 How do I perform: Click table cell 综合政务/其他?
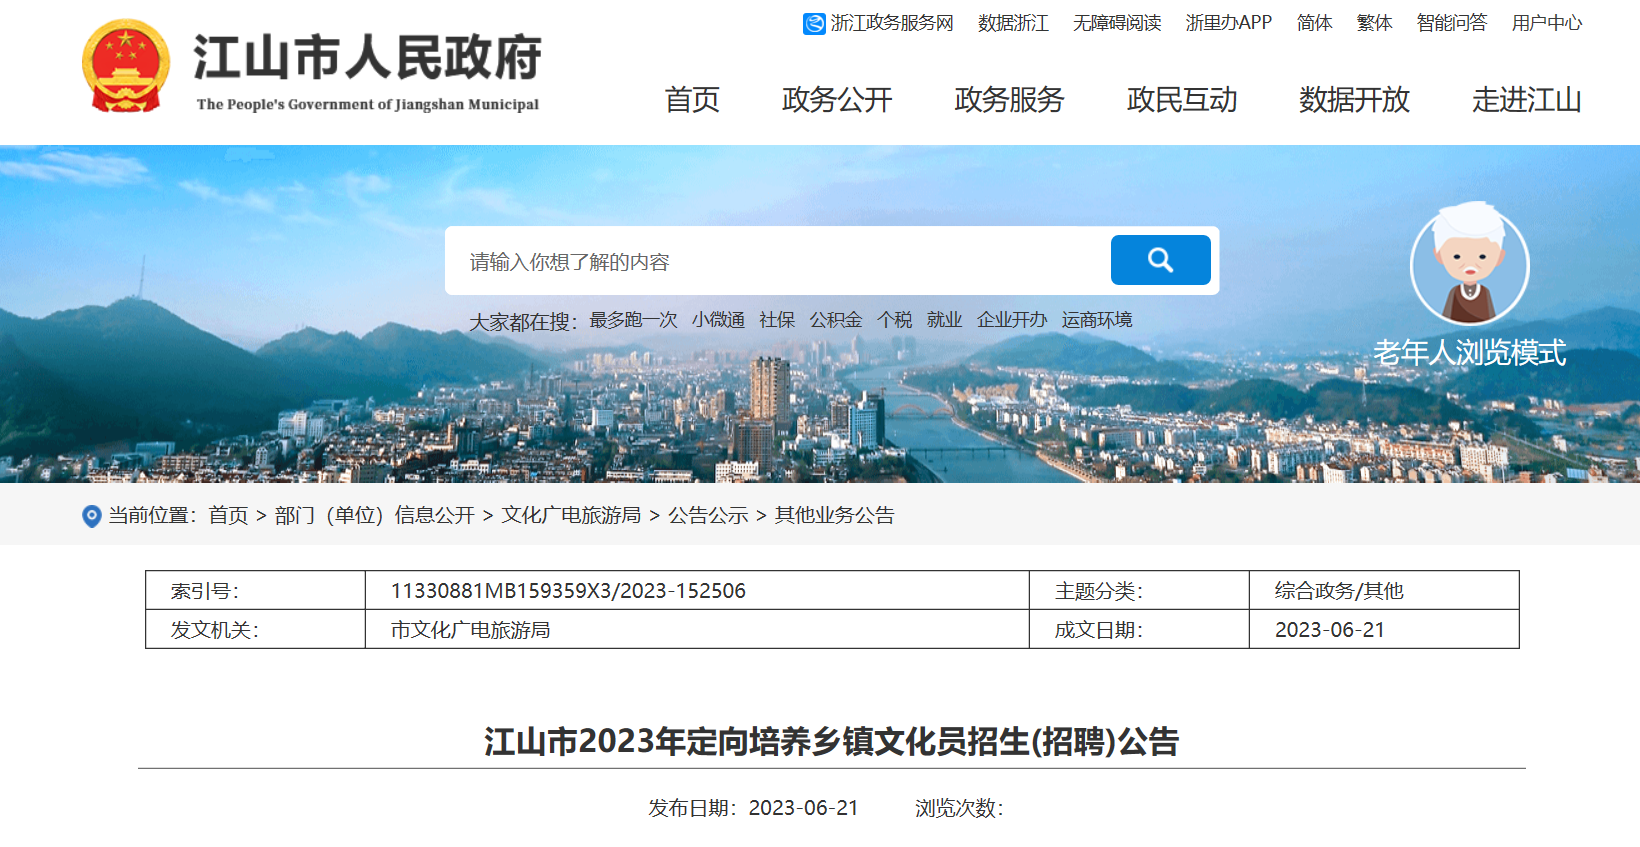(x=1339, y=591)
